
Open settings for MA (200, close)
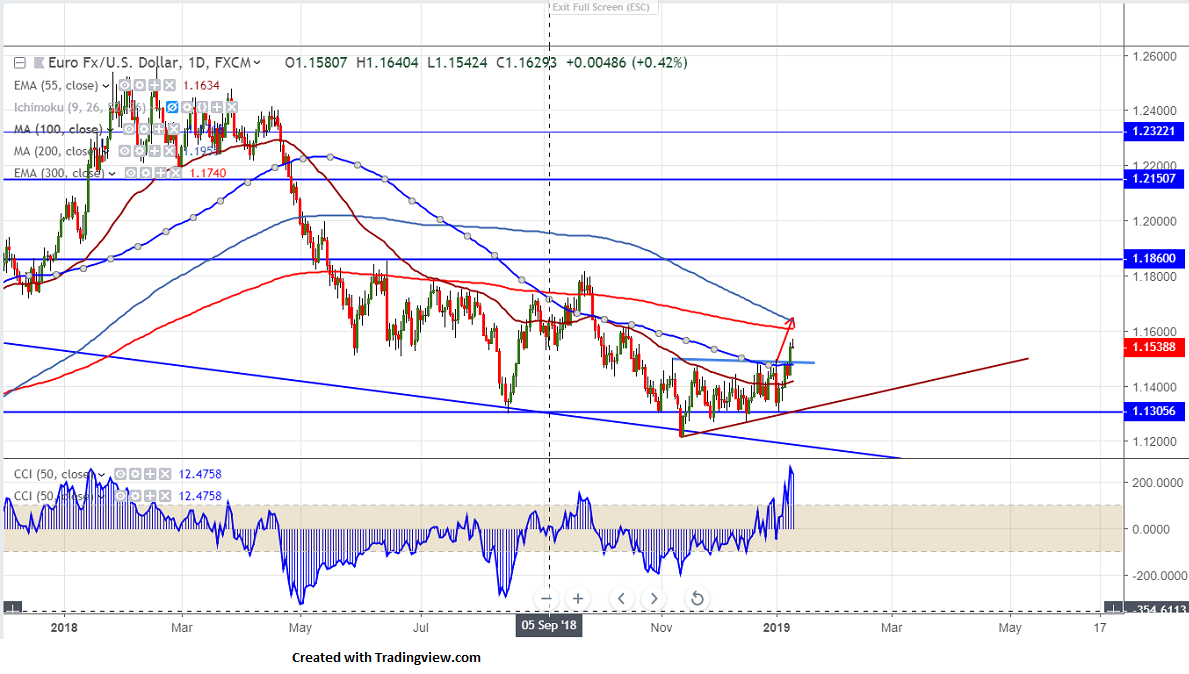(x=140, y=151)
